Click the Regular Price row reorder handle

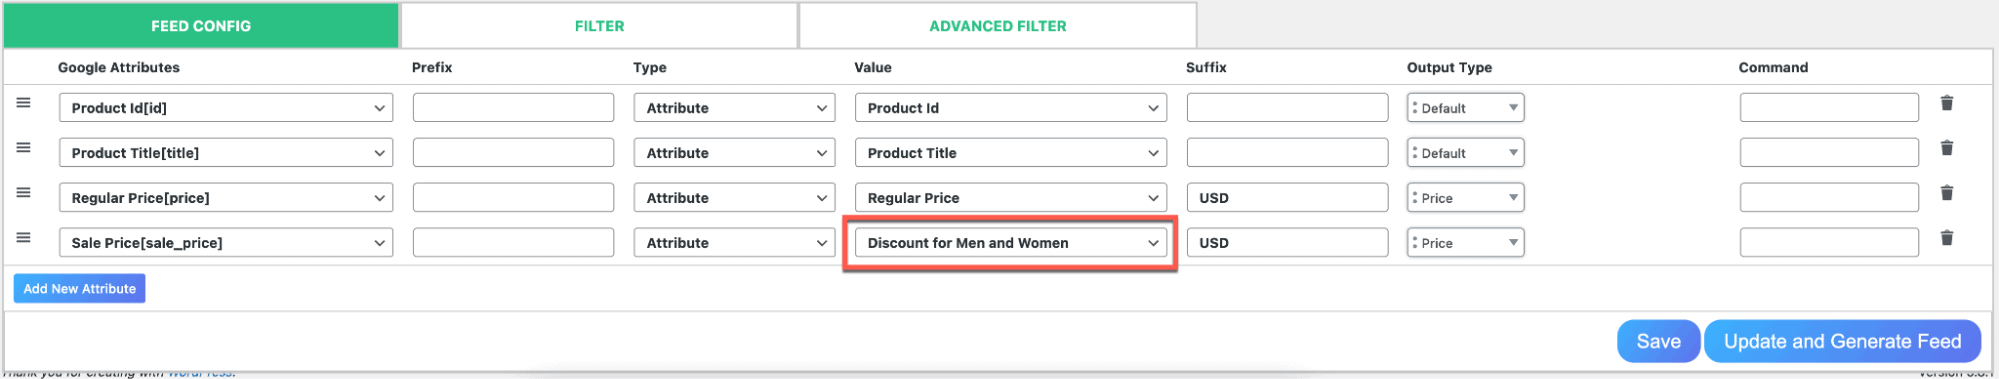click(x=24, y=193)
